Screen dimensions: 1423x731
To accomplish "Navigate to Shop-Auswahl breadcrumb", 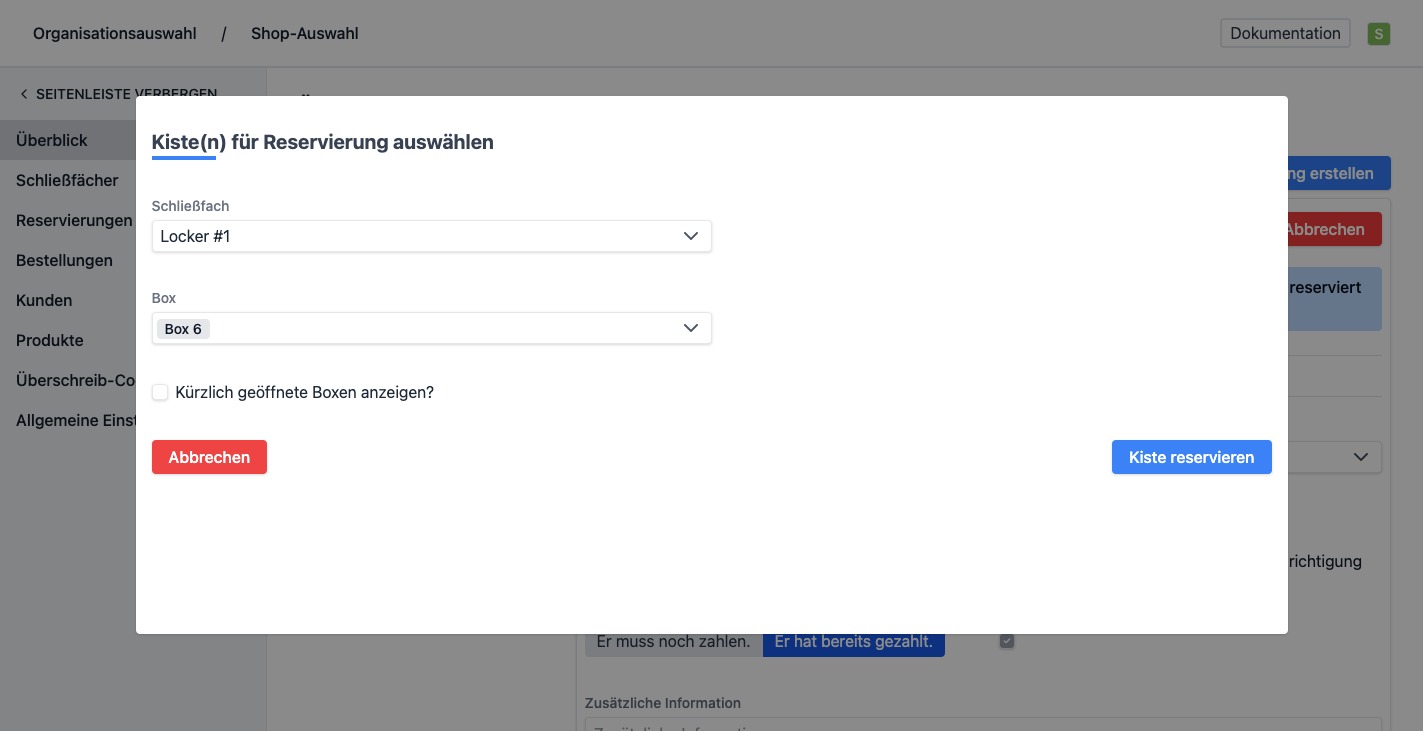I will tap(304, 34).
